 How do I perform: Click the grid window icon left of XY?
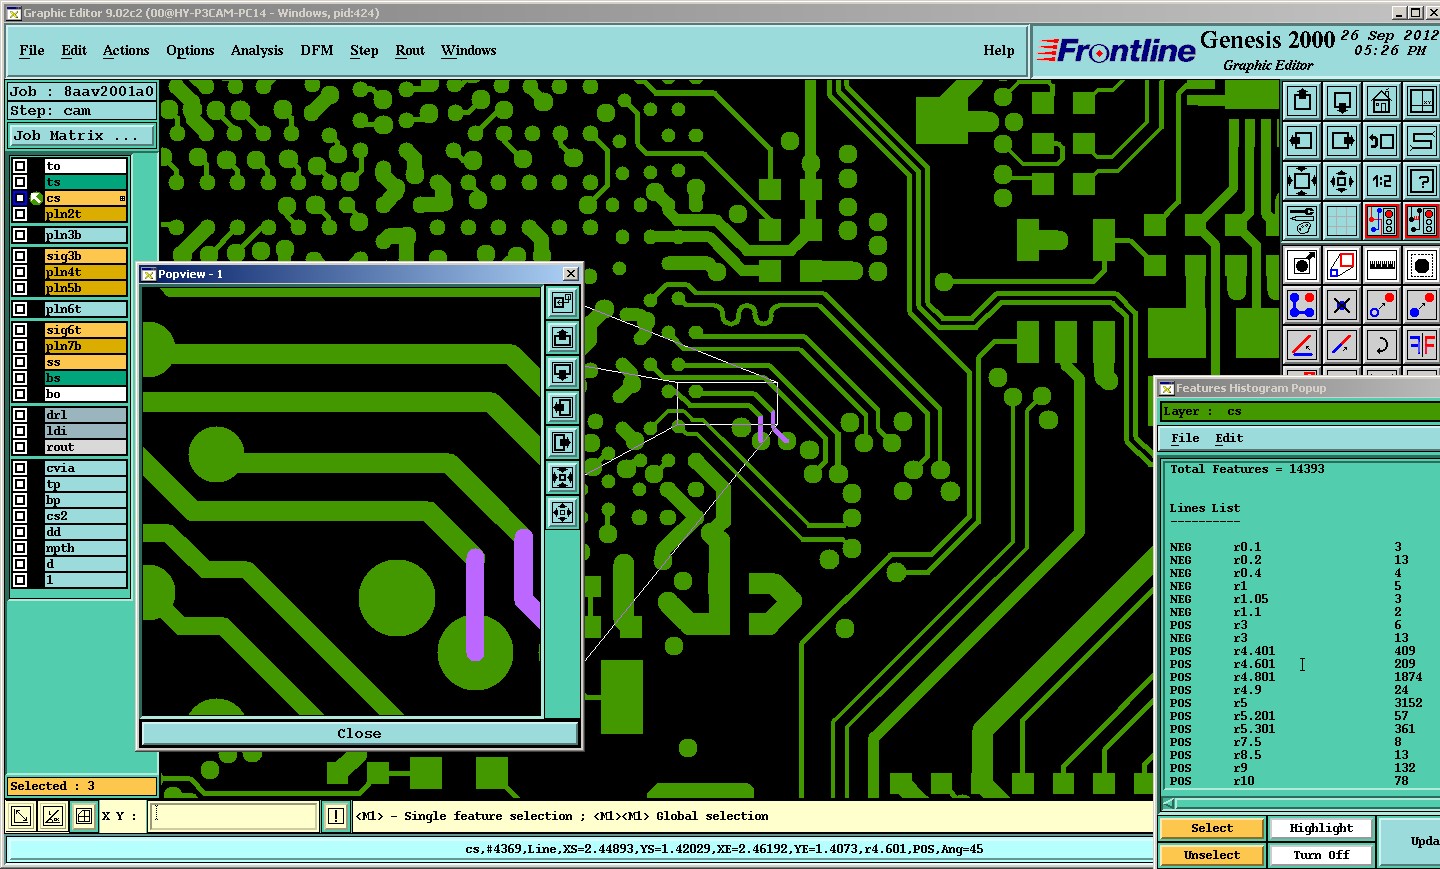click(84, 816)
